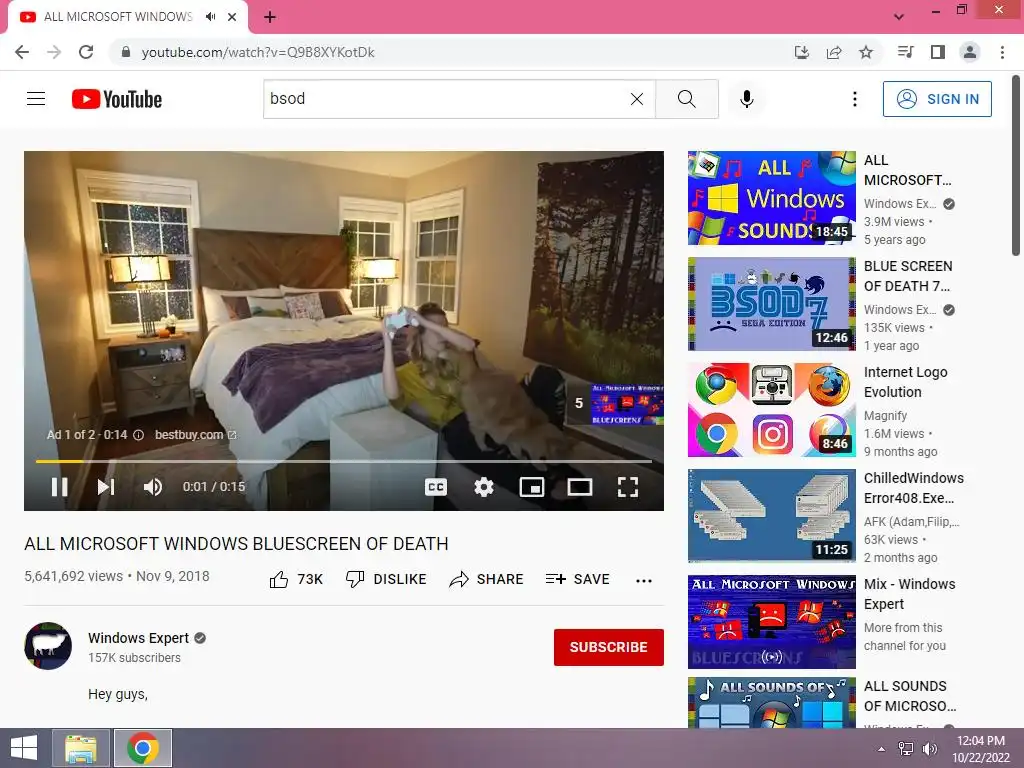Open File Explorer from taskbar

[81, 748]
